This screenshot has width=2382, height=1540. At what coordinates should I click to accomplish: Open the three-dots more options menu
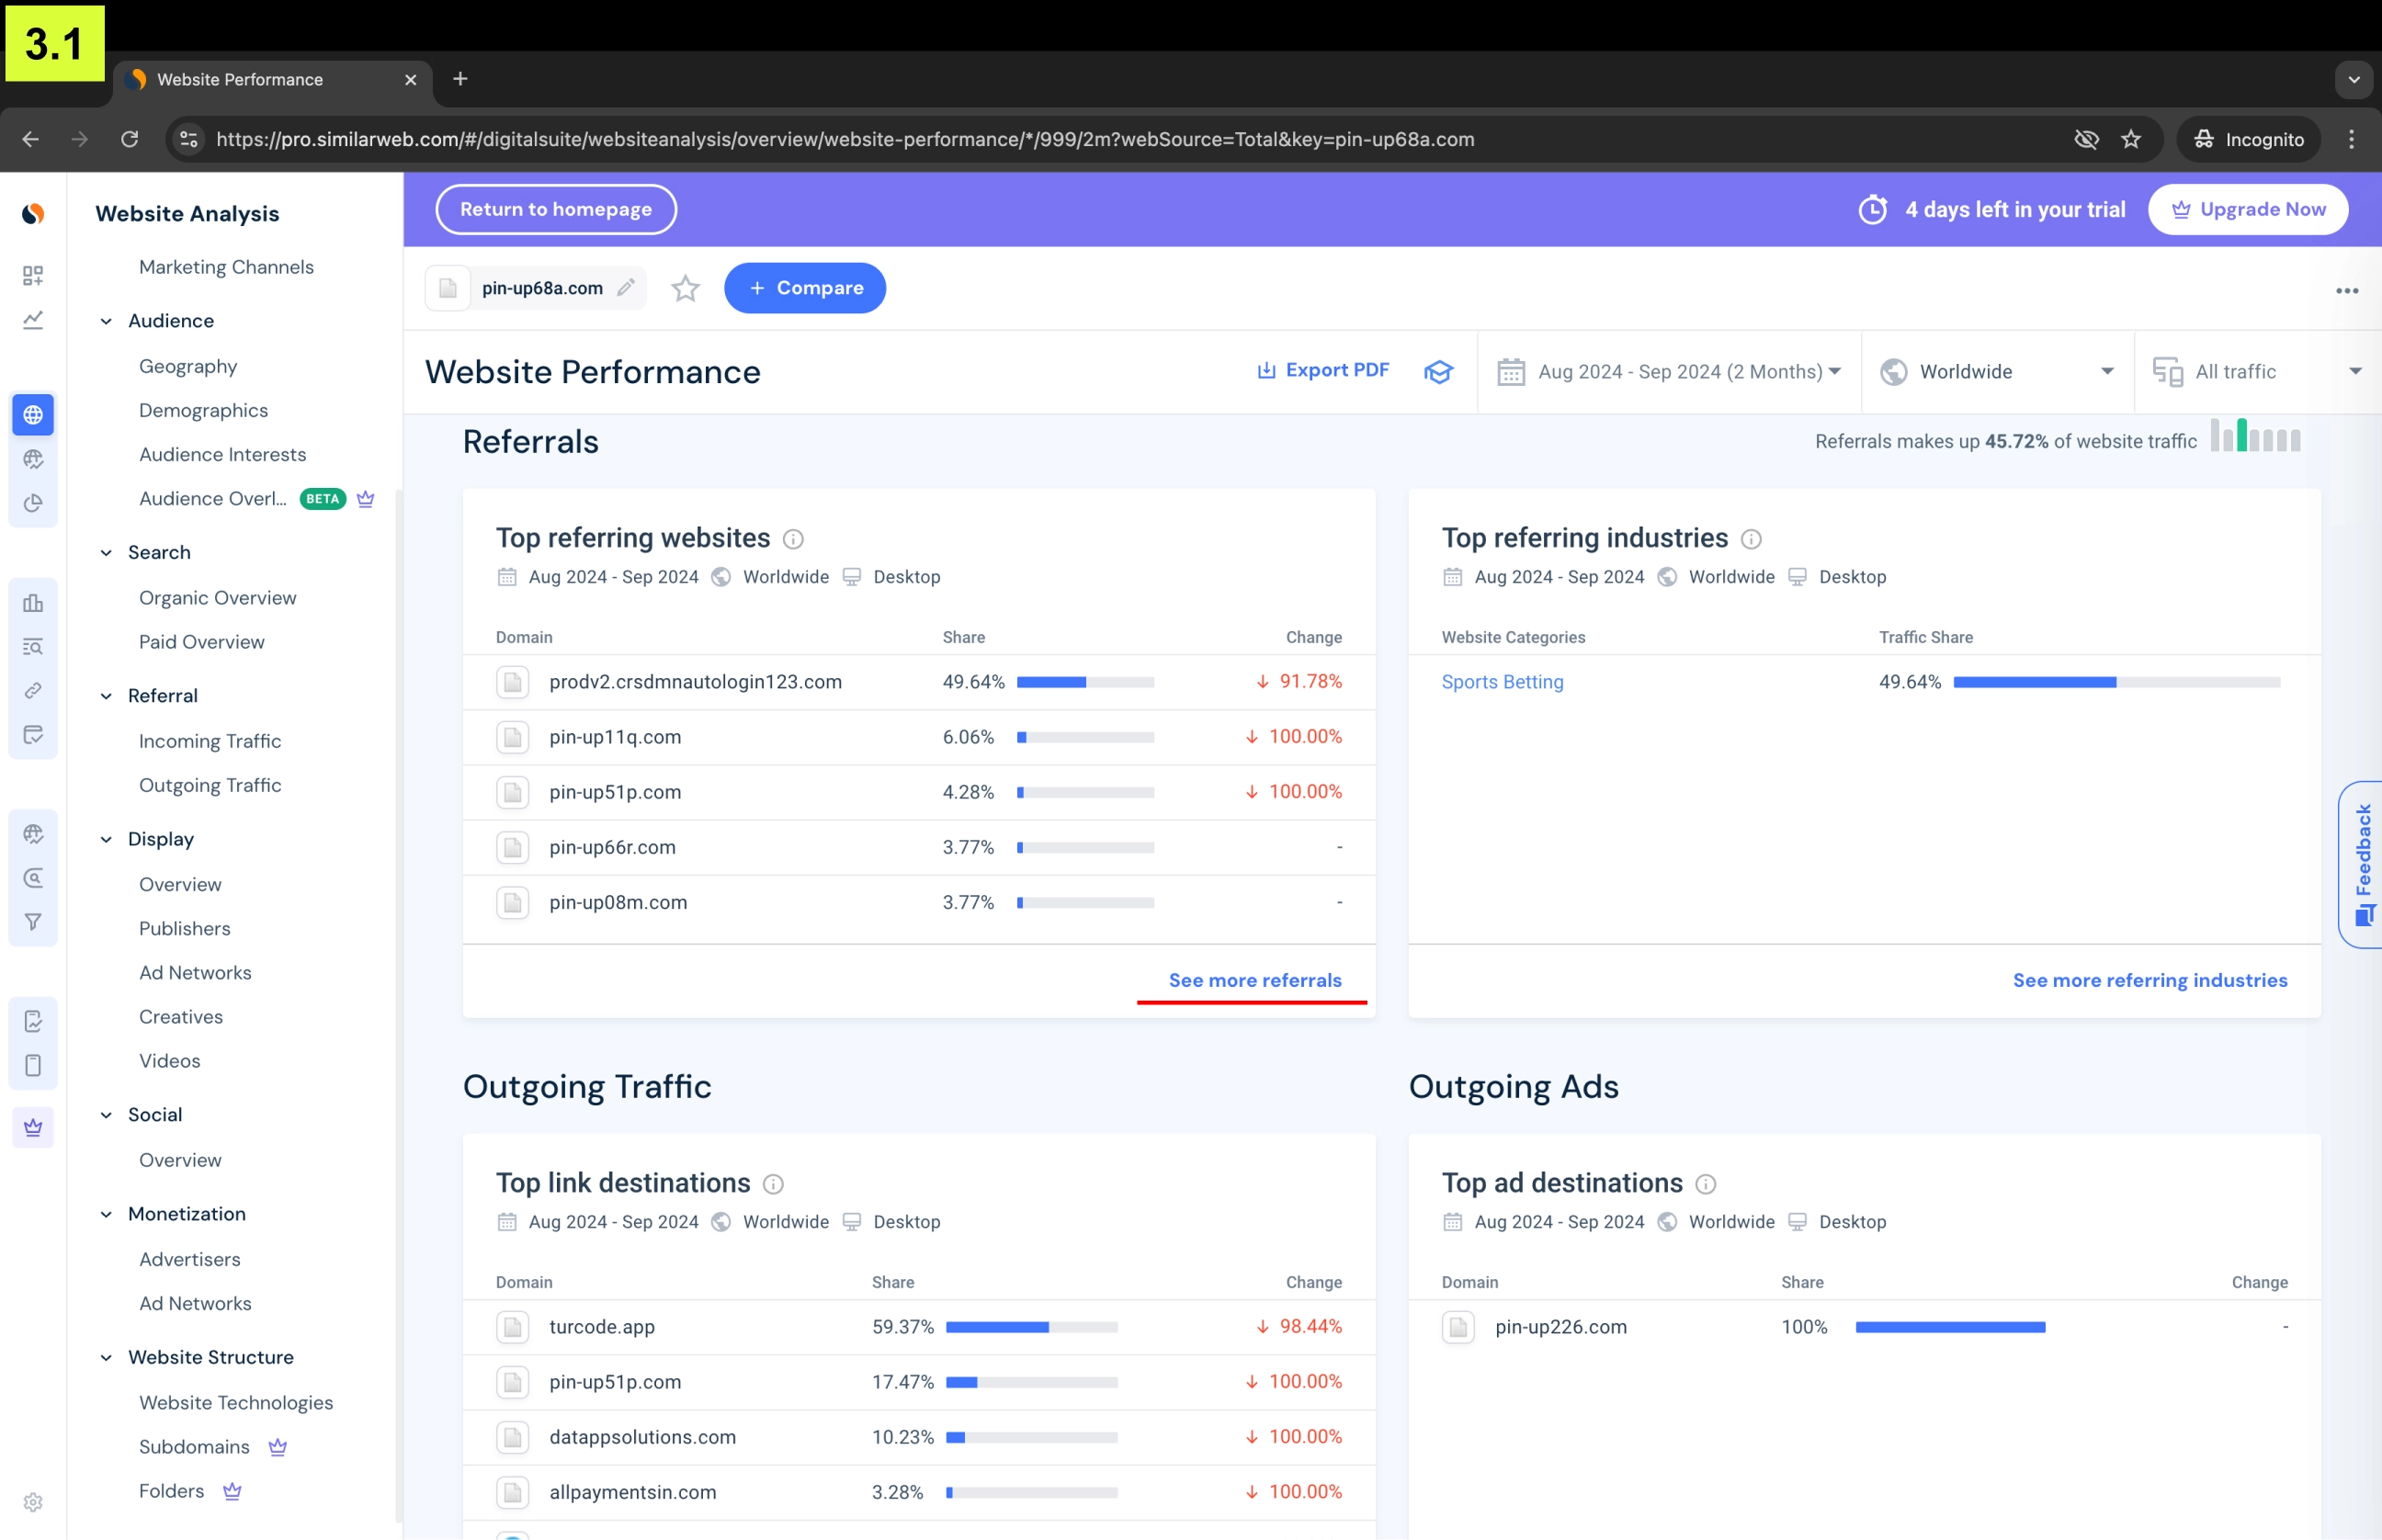click(2346, 291)
